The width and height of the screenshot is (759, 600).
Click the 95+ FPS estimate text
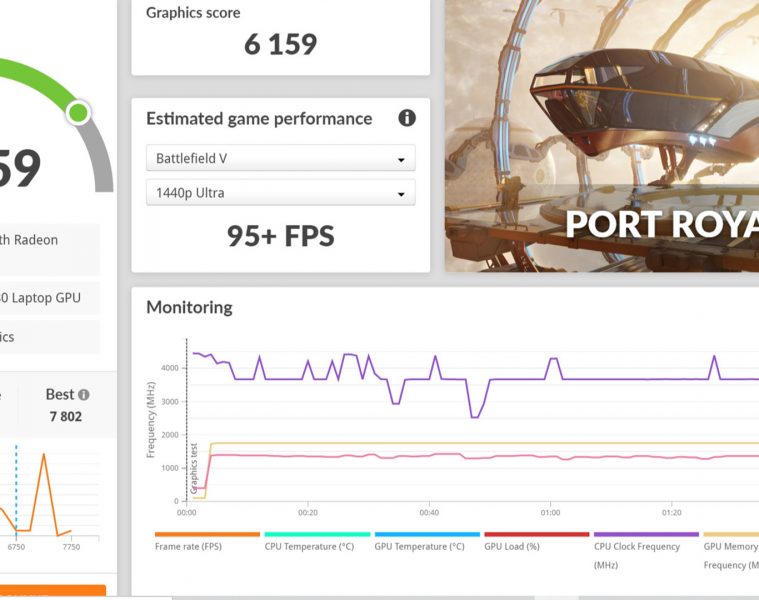[281, 236]
